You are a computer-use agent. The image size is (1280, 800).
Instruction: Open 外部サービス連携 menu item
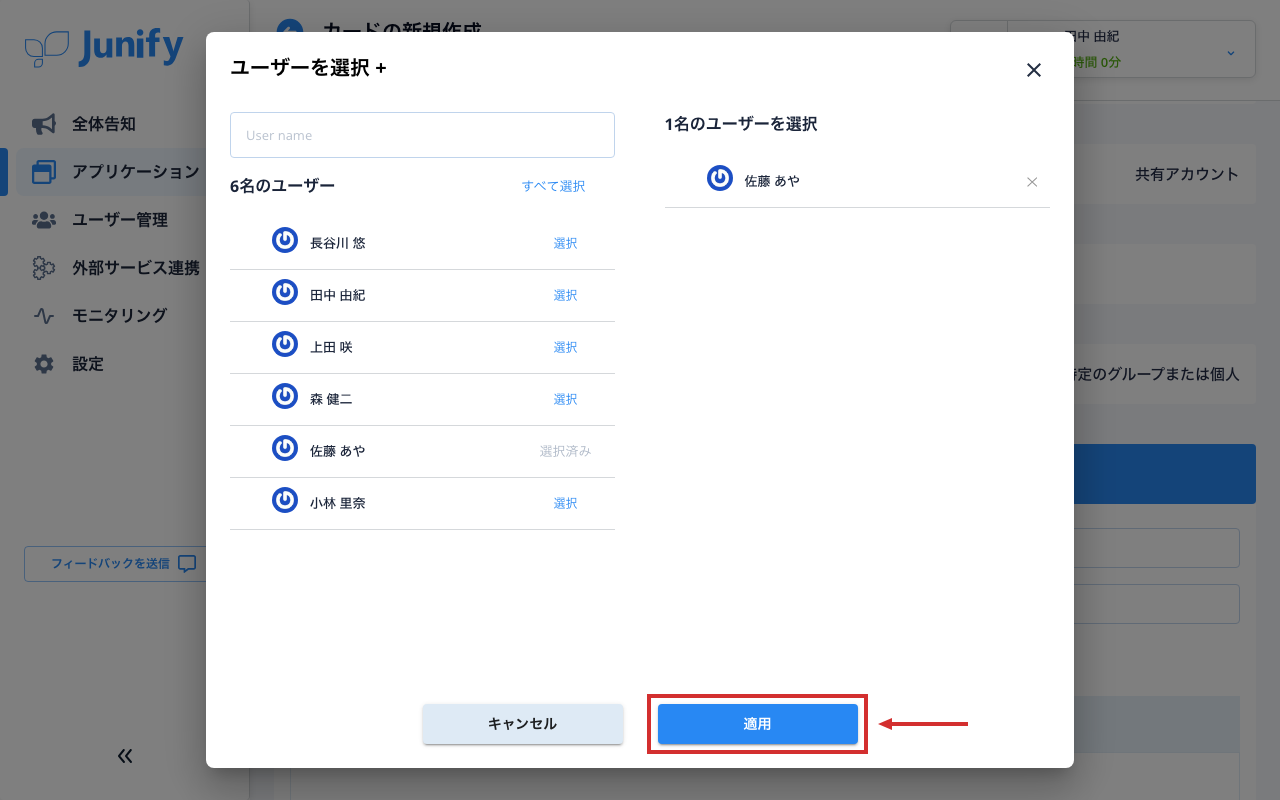coord(136,268)
